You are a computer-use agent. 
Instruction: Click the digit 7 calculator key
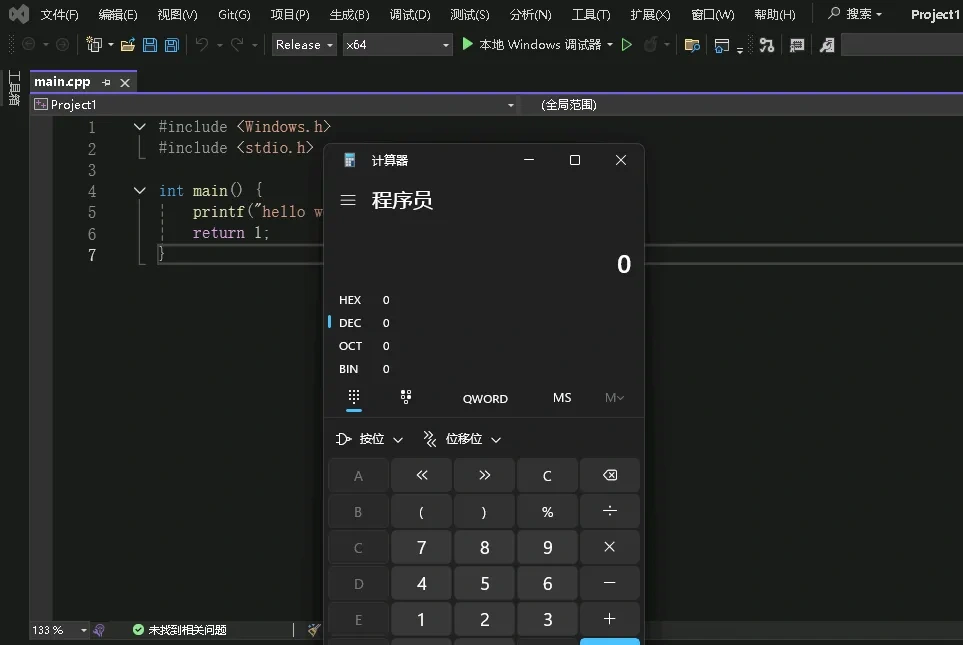point(421,547)
